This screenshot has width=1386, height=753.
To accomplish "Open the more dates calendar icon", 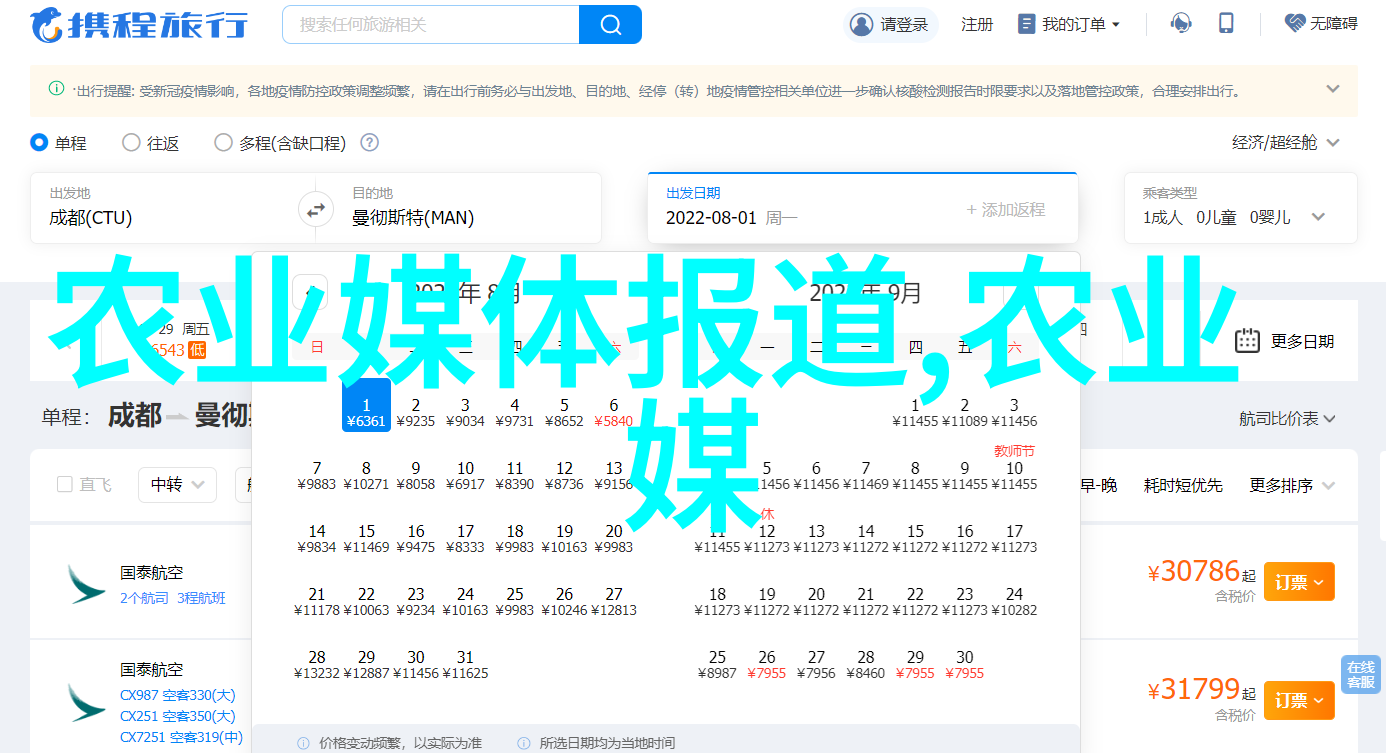I will (x=1247, y=341).
